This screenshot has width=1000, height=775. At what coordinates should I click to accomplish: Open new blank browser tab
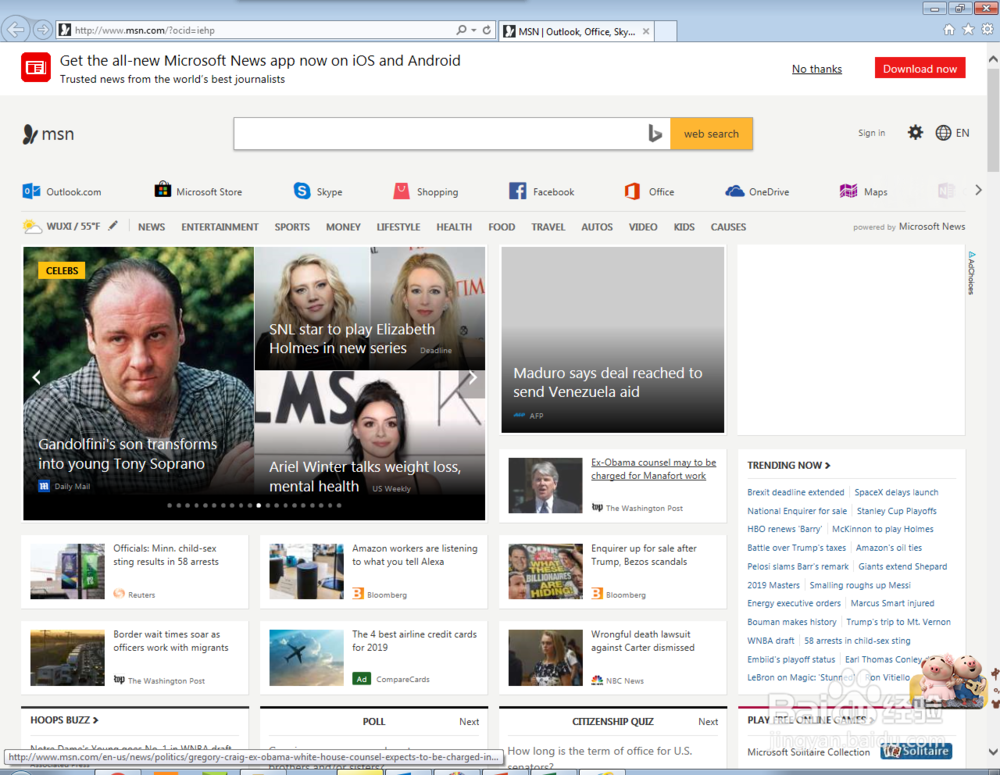pyautogui.click(x=666, y=31)
